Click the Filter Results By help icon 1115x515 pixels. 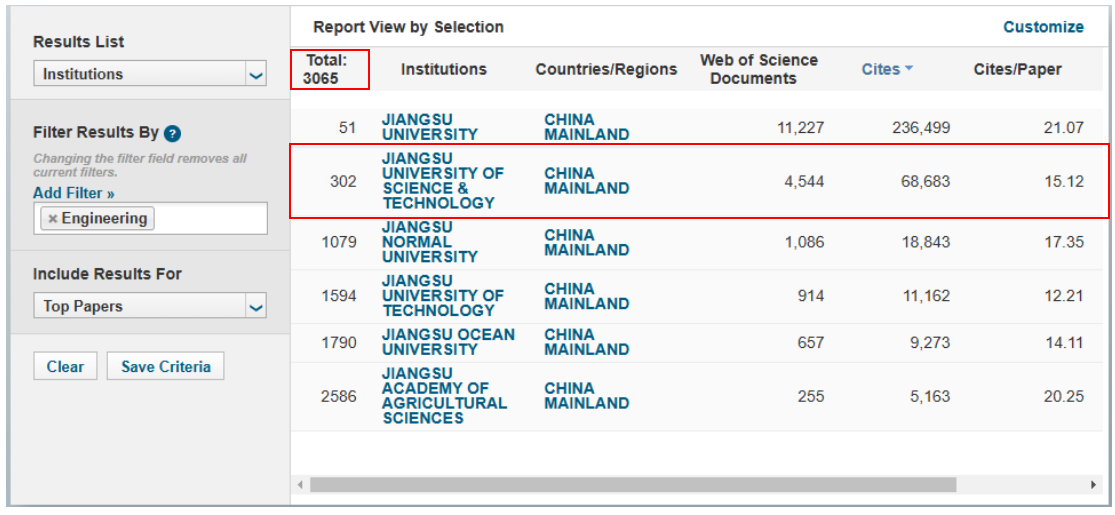(171, 133)
